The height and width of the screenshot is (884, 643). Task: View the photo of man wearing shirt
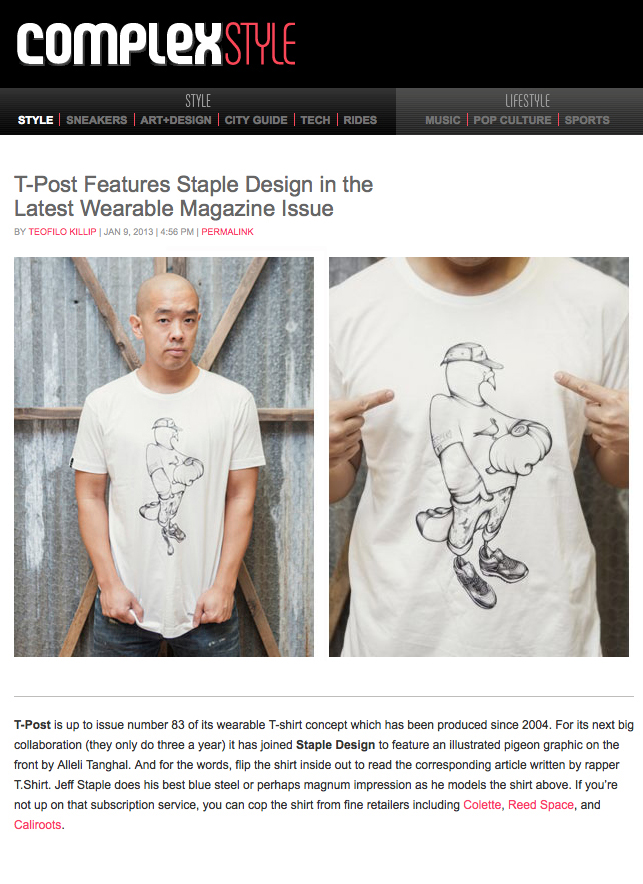(x=164, y=457)
